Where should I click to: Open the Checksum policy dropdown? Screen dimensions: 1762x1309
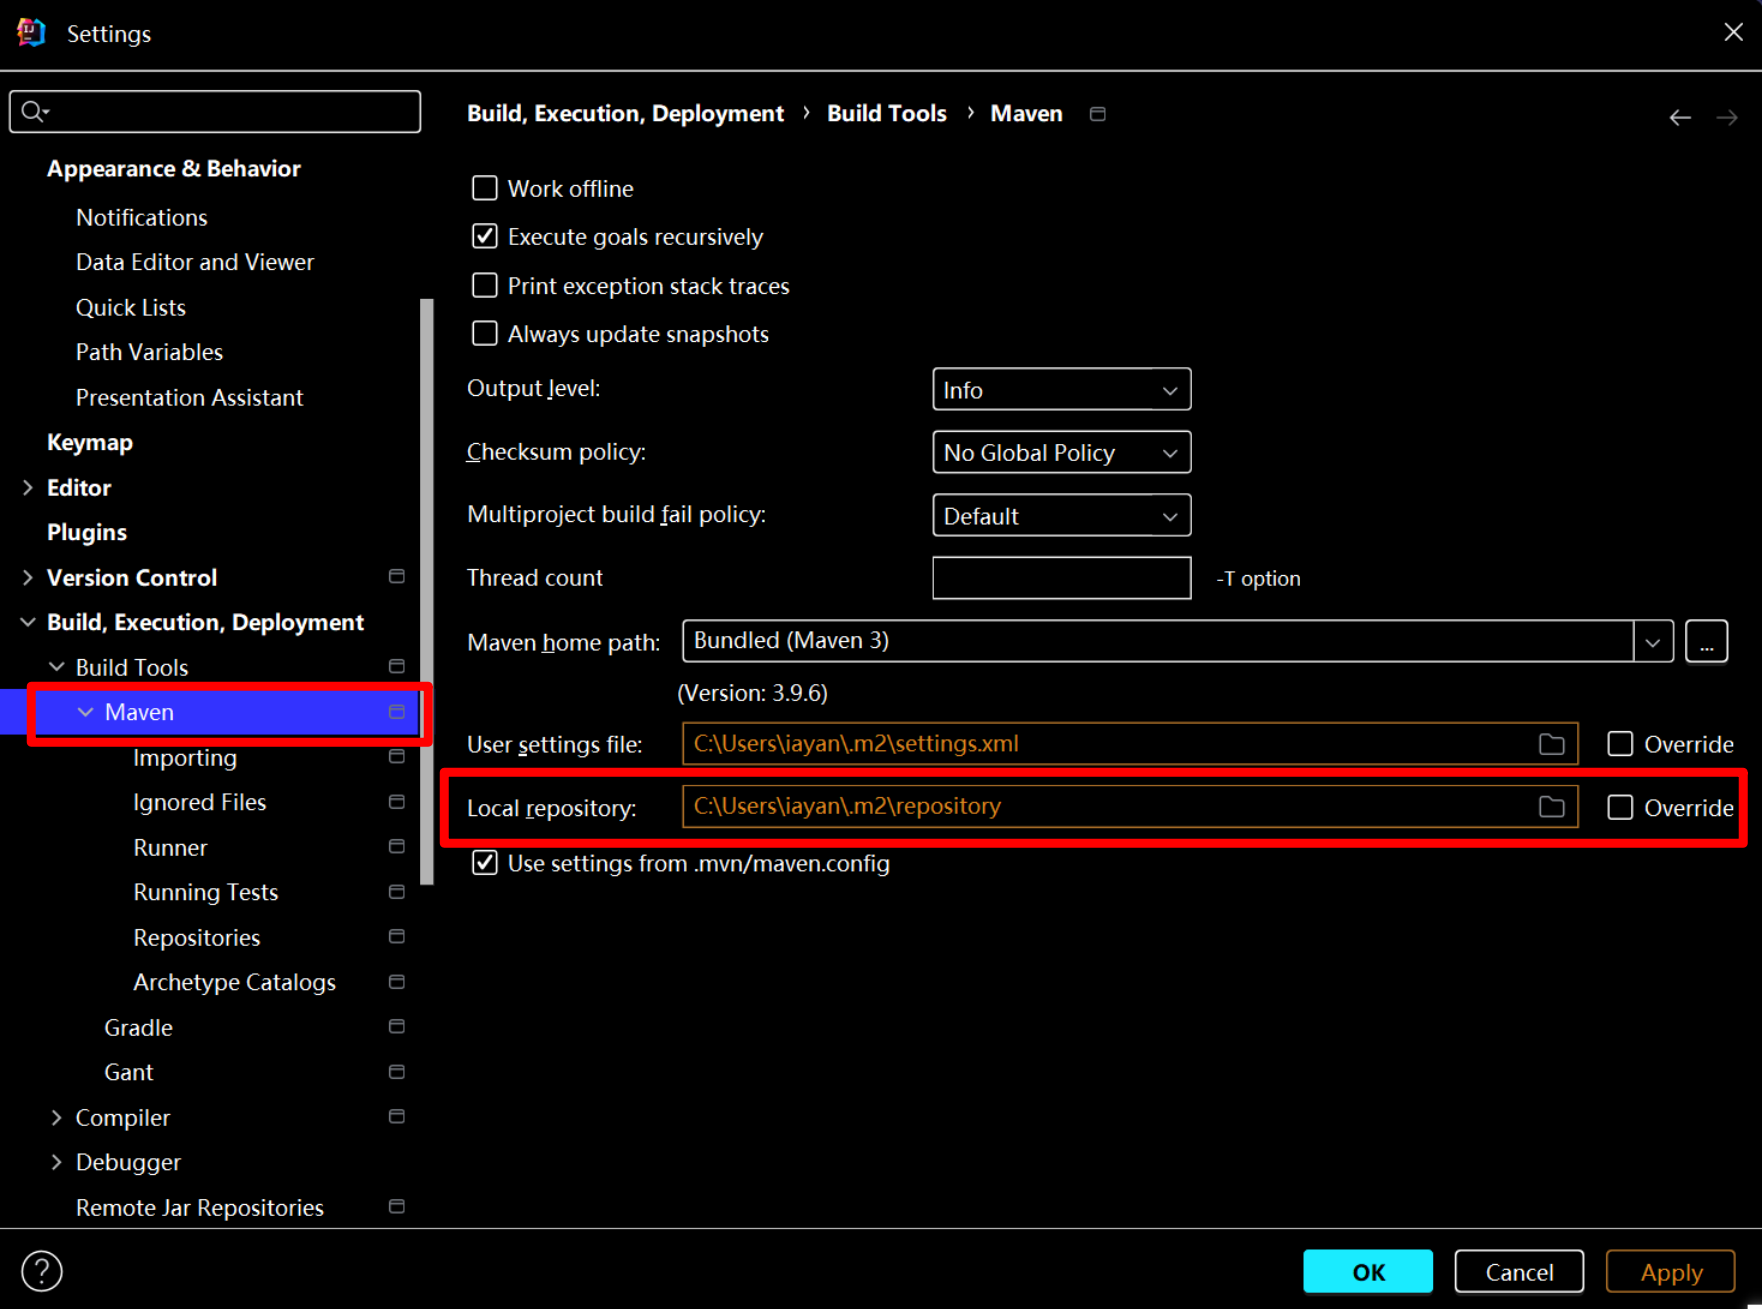[x=1061, y=453]
